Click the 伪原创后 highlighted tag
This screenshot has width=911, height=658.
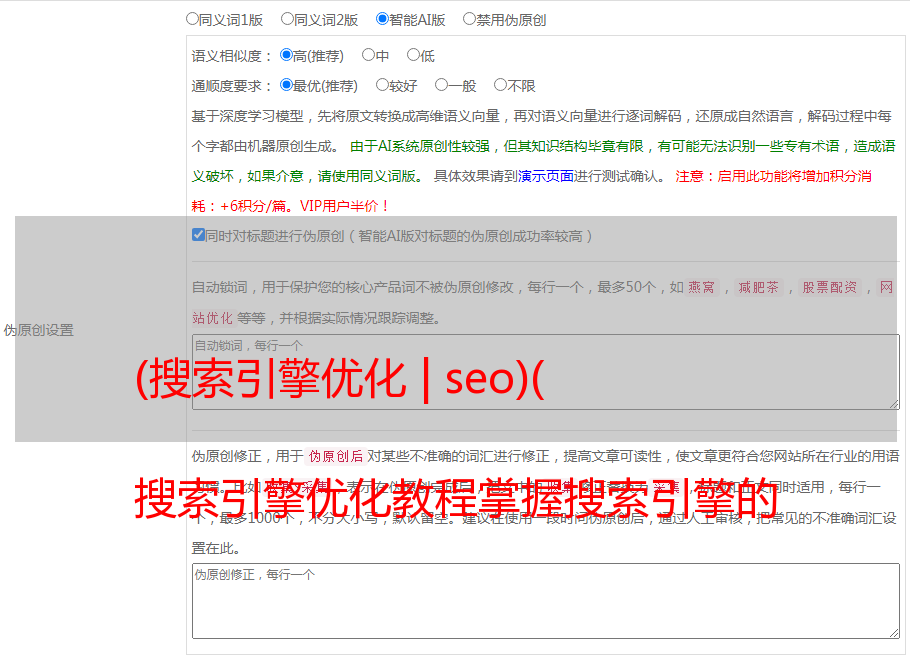[335, 456]
